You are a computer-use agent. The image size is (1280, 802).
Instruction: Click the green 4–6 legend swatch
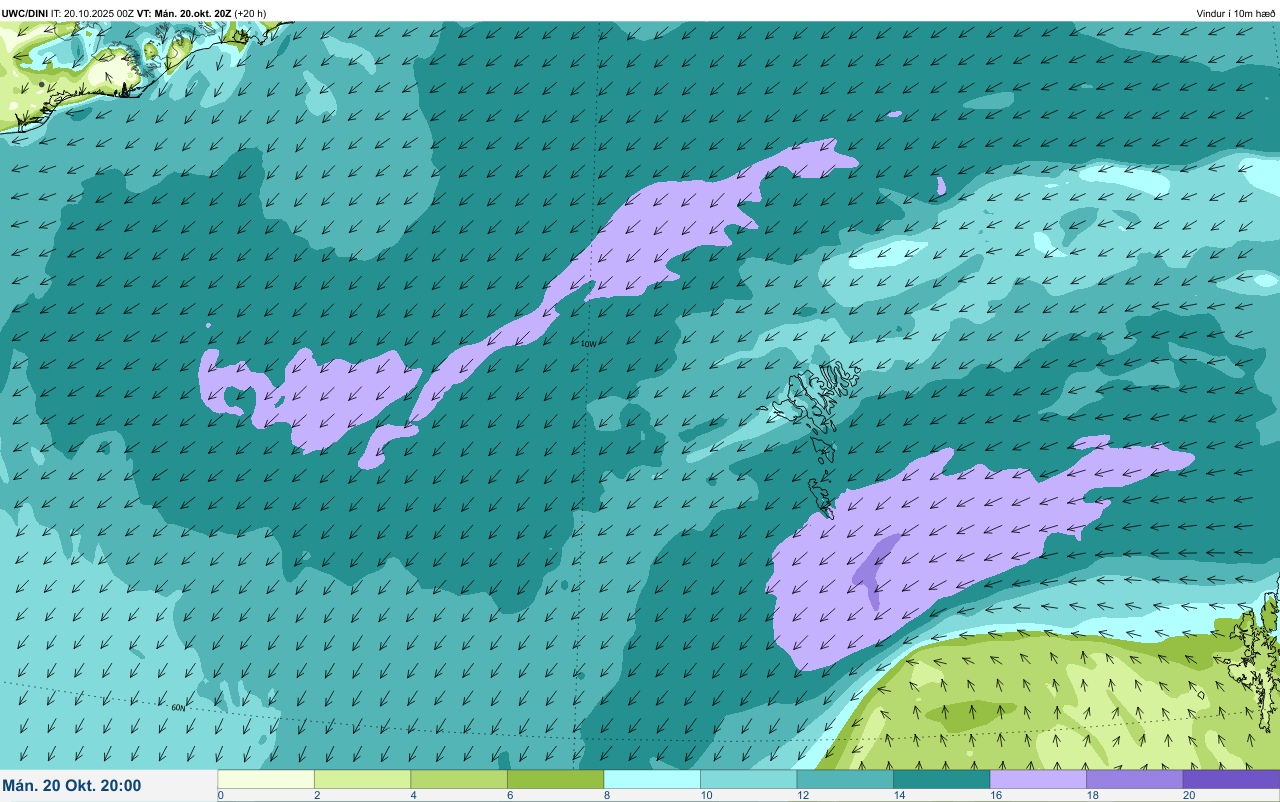[x=459, y=779]
